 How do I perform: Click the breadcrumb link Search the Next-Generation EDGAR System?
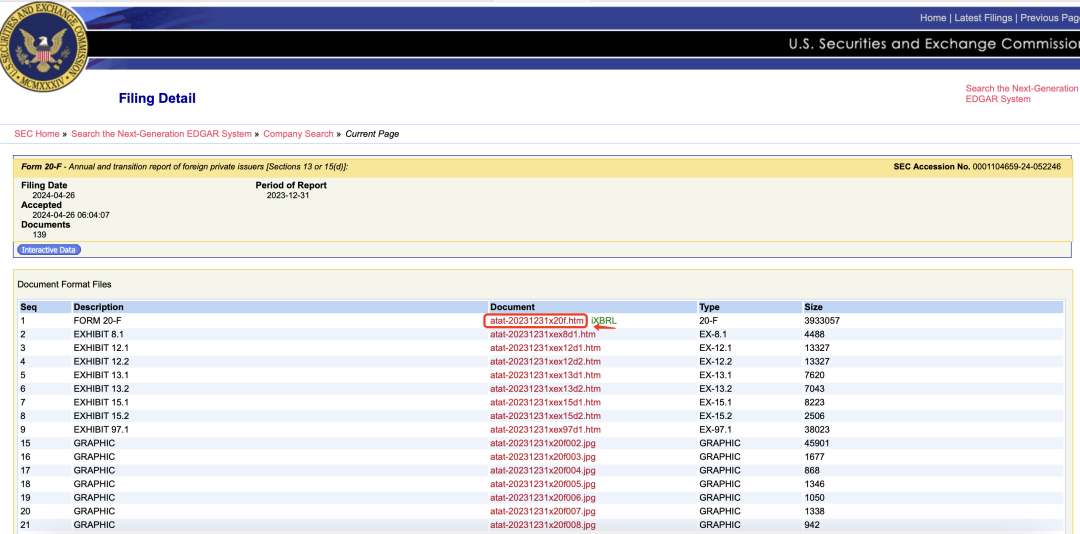(161, 134)
